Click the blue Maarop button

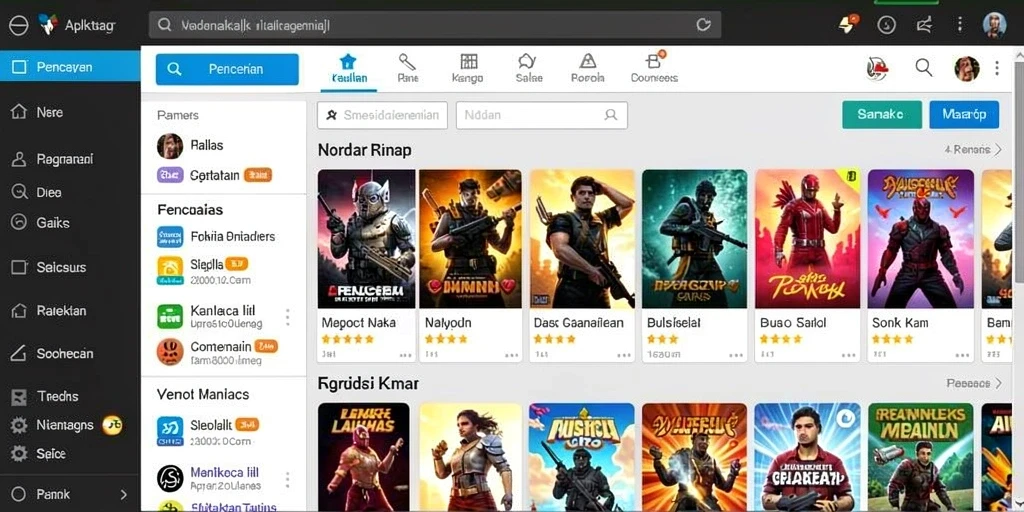pos(964,114)
